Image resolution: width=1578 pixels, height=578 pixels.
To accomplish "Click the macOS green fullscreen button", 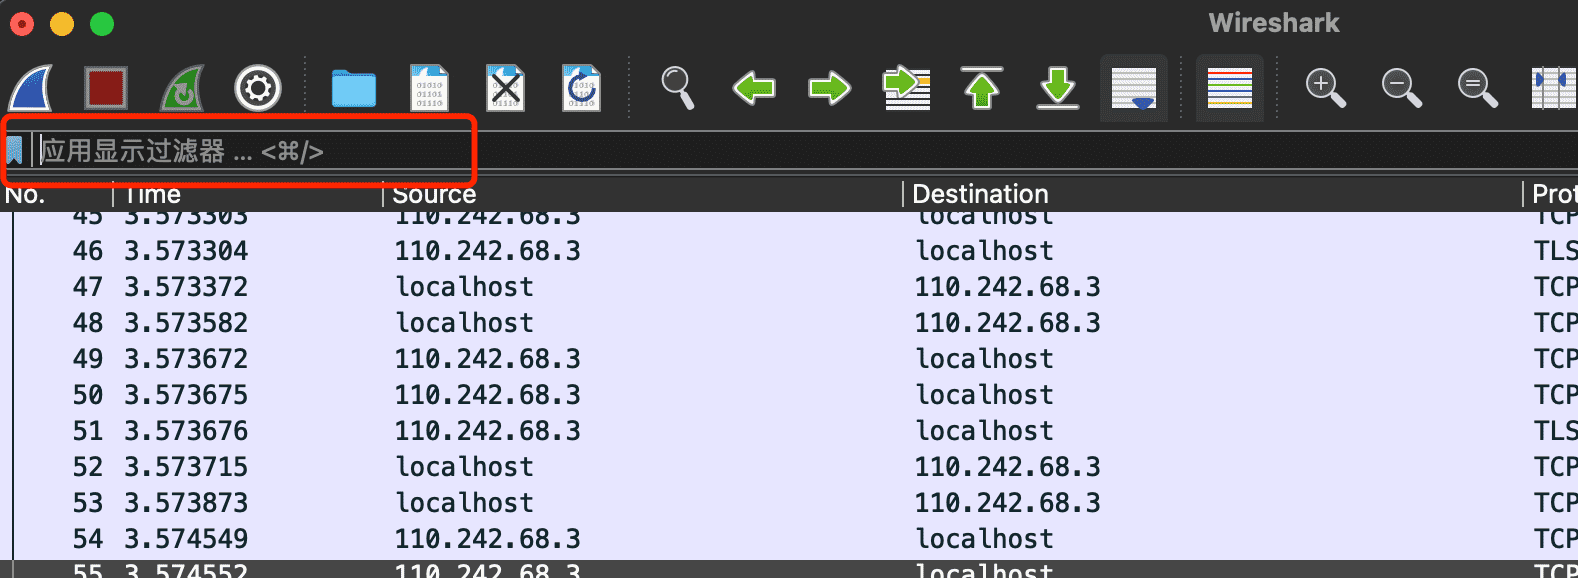I will click(102, 24).
